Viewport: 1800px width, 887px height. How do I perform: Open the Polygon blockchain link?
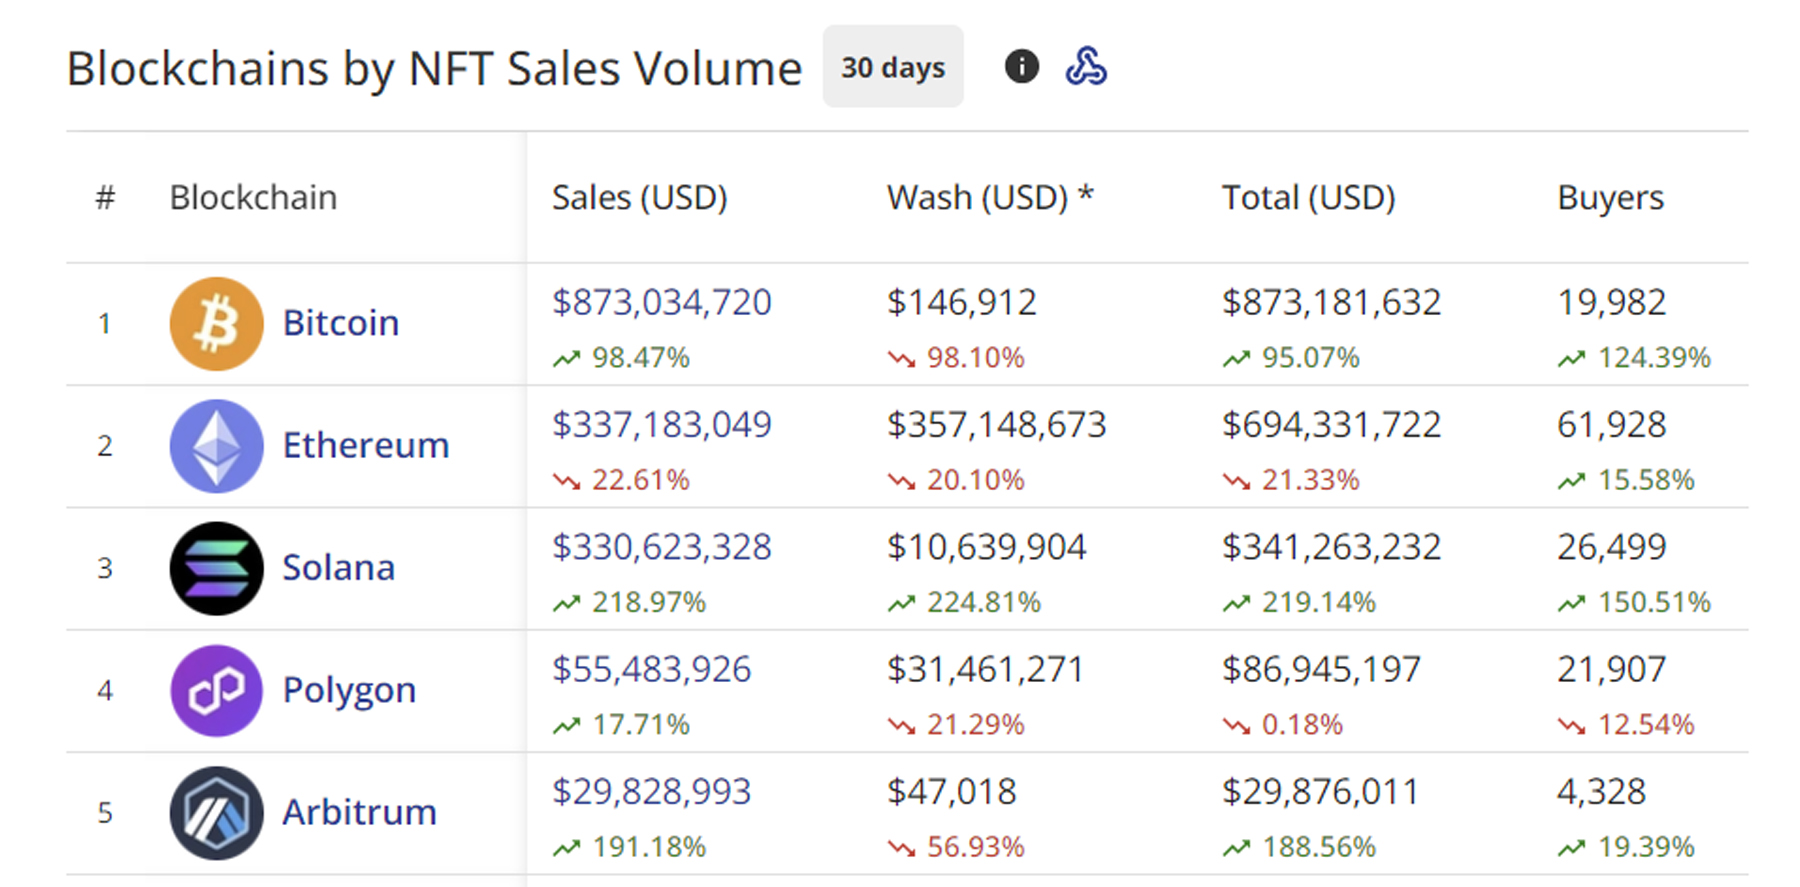(349, 691)
